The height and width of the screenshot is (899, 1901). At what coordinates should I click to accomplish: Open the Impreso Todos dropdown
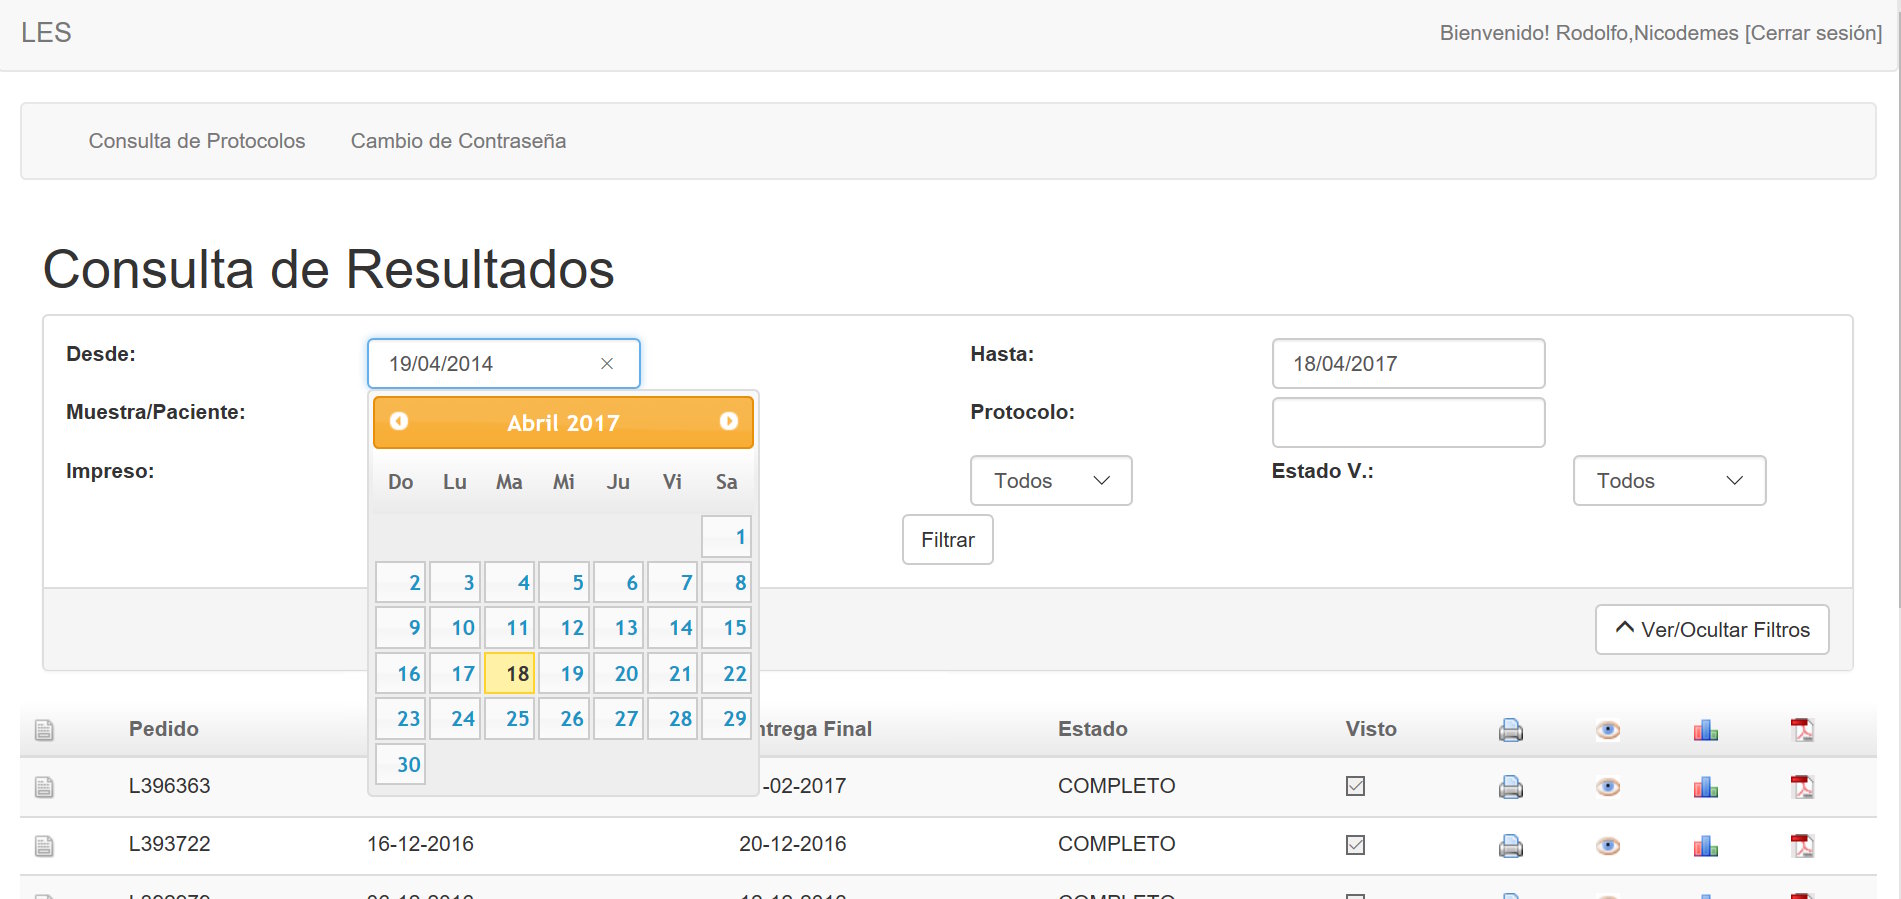pyautogui.click(x=1050, y=481)
